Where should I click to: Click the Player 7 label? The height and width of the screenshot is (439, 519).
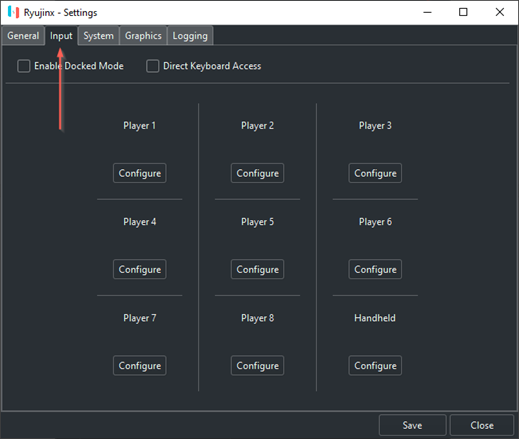[x=139, y=318]
